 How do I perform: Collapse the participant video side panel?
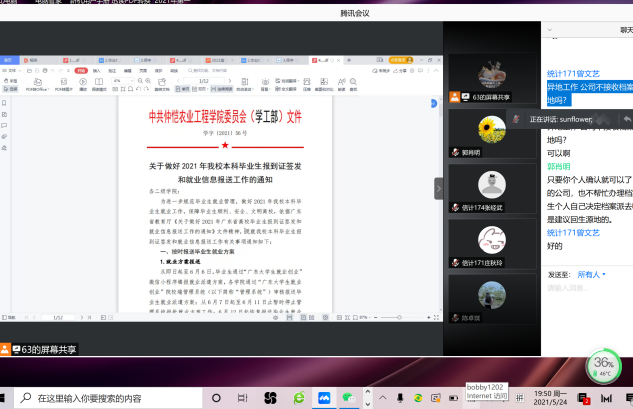(438, 189)
